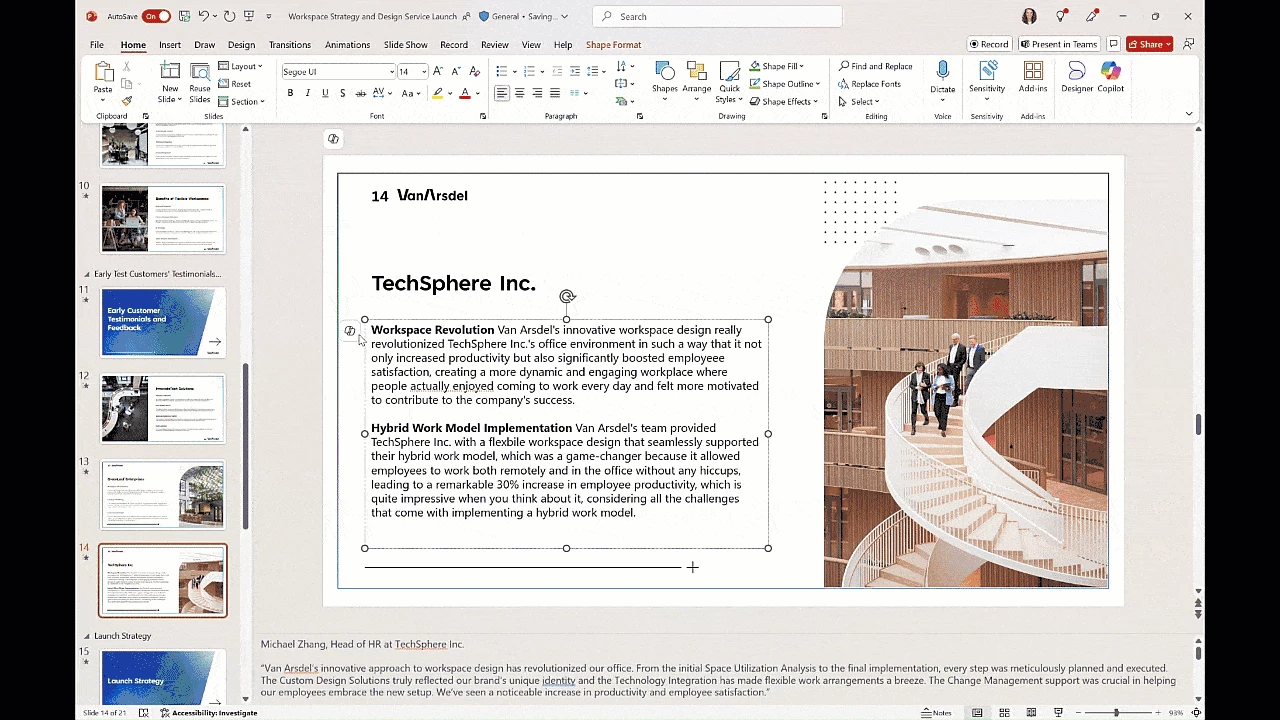Expand the Select dropdown in Editing

point(859,101)
